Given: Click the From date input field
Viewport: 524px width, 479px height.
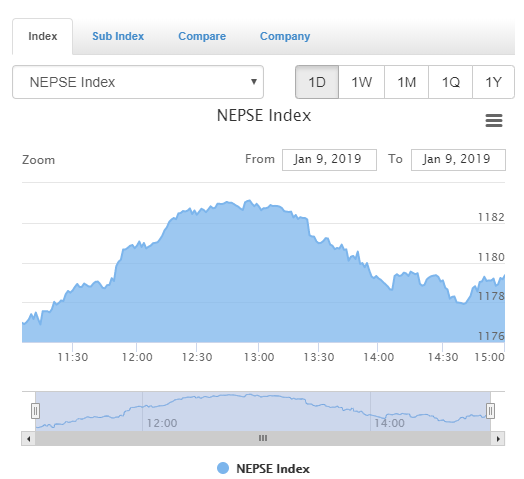Looking at the screenshot, I should [x=329, y=160].
